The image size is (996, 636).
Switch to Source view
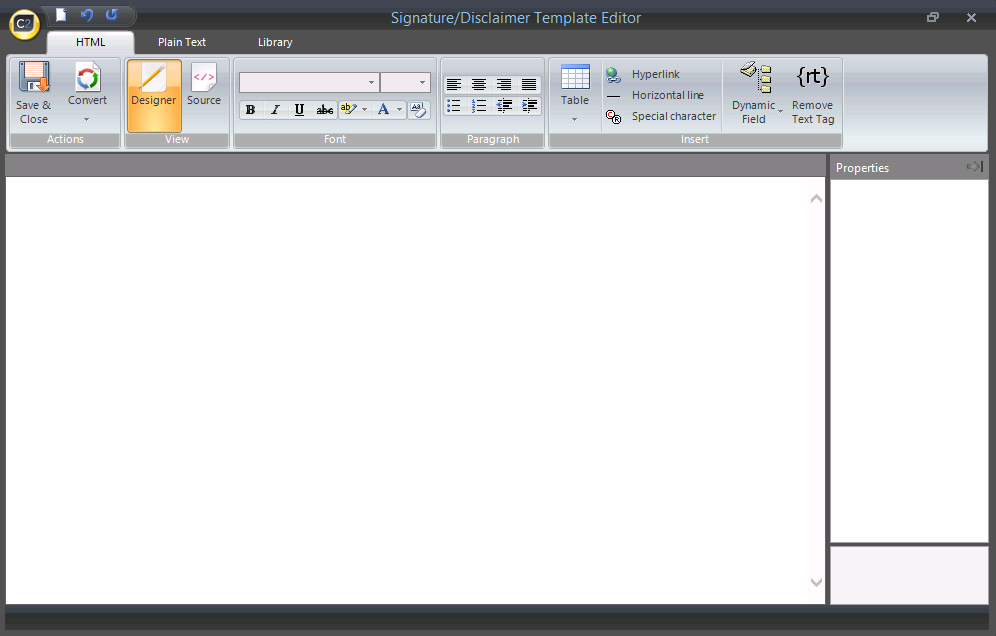tap(204, 85)
